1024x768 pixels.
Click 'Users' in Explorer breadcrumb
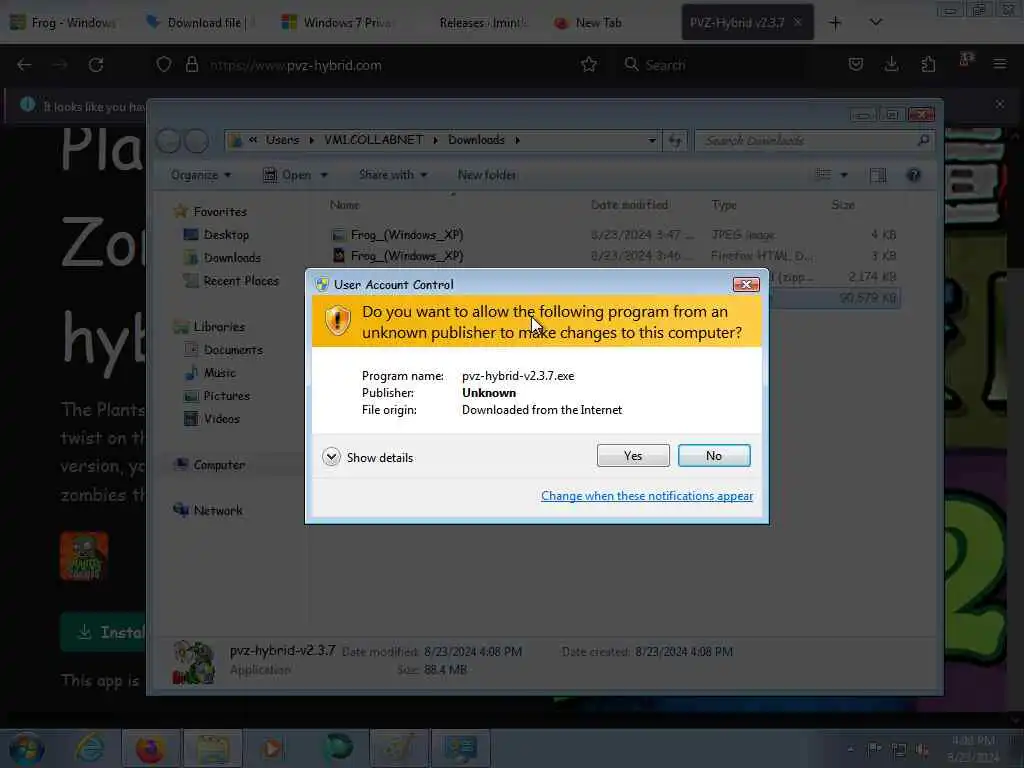[x=282, y=140]
